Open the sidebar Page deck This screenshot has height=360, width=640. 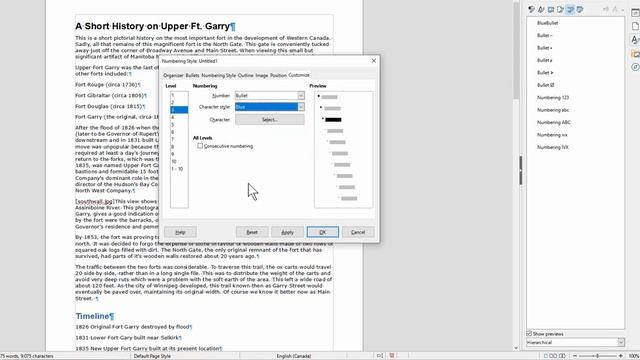635,26
